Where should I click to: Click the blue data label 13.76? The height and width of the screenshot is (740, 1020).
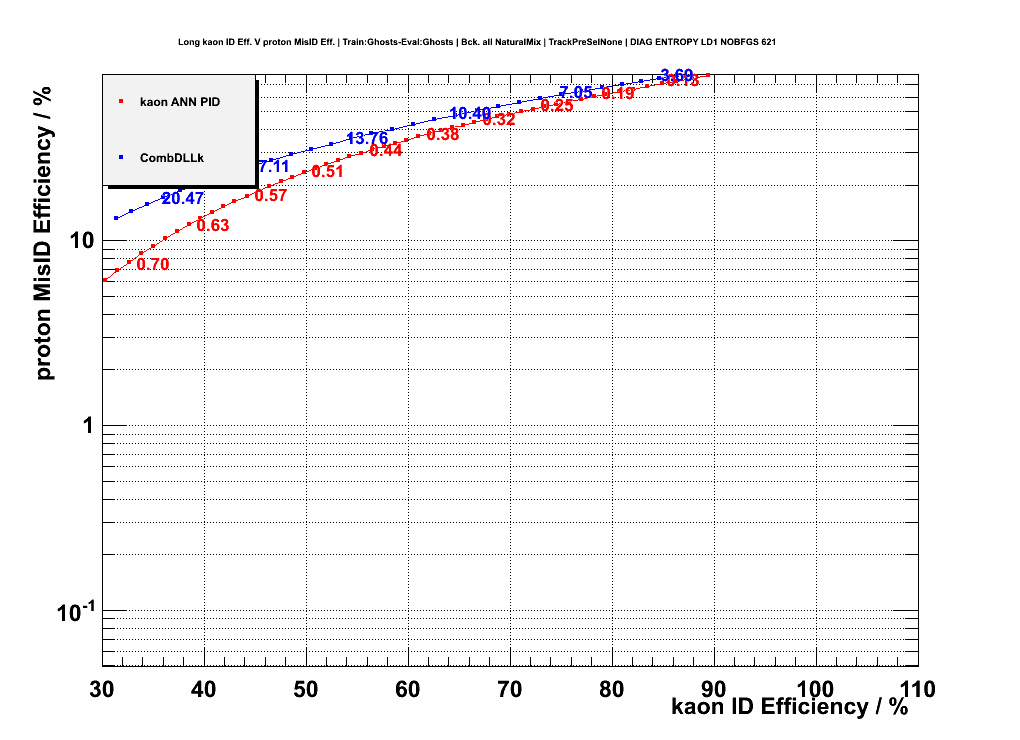368,139
